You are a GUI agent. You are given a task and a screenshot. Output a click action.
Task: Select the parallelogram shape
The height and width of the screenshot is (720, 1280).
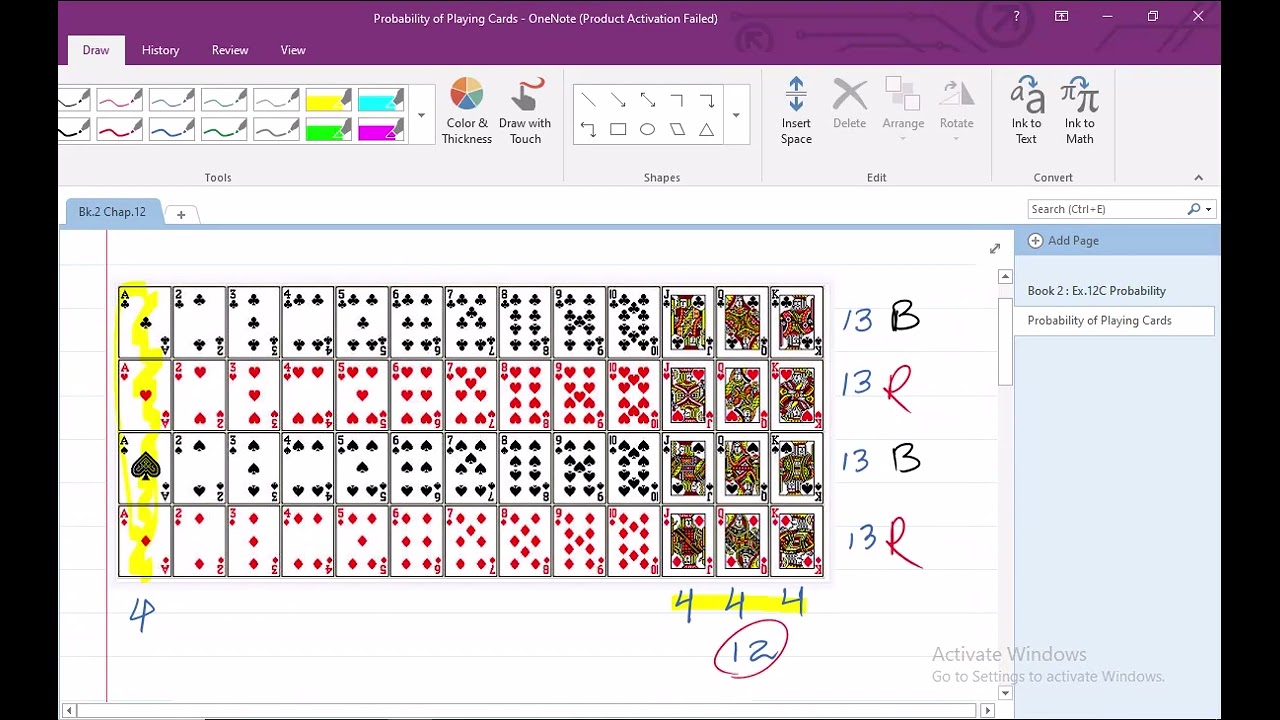coord(677,129)
